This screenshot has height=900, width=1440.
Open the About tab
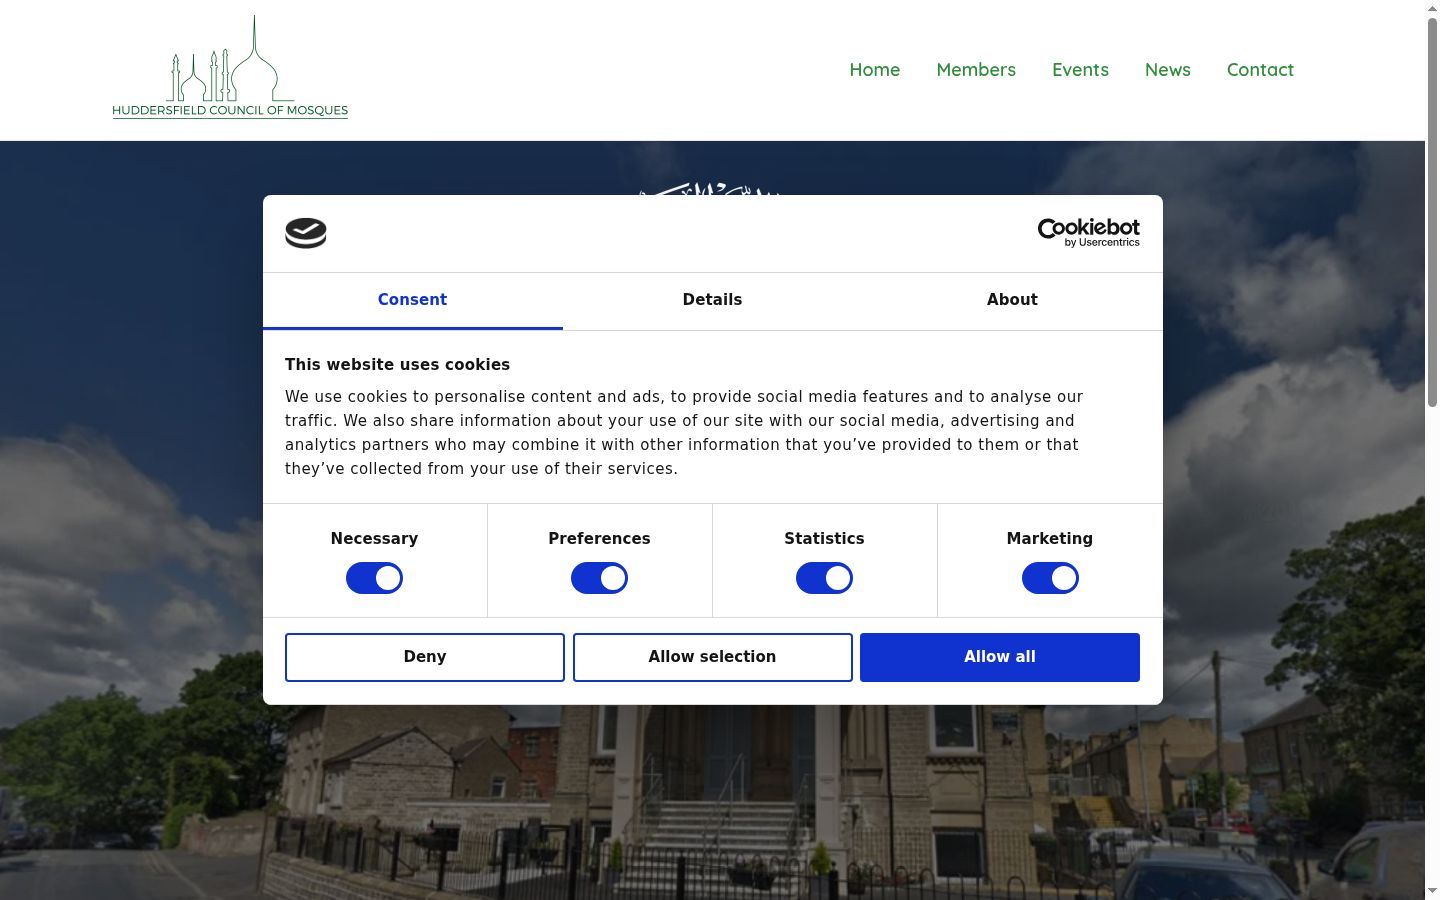point(1012,300)
